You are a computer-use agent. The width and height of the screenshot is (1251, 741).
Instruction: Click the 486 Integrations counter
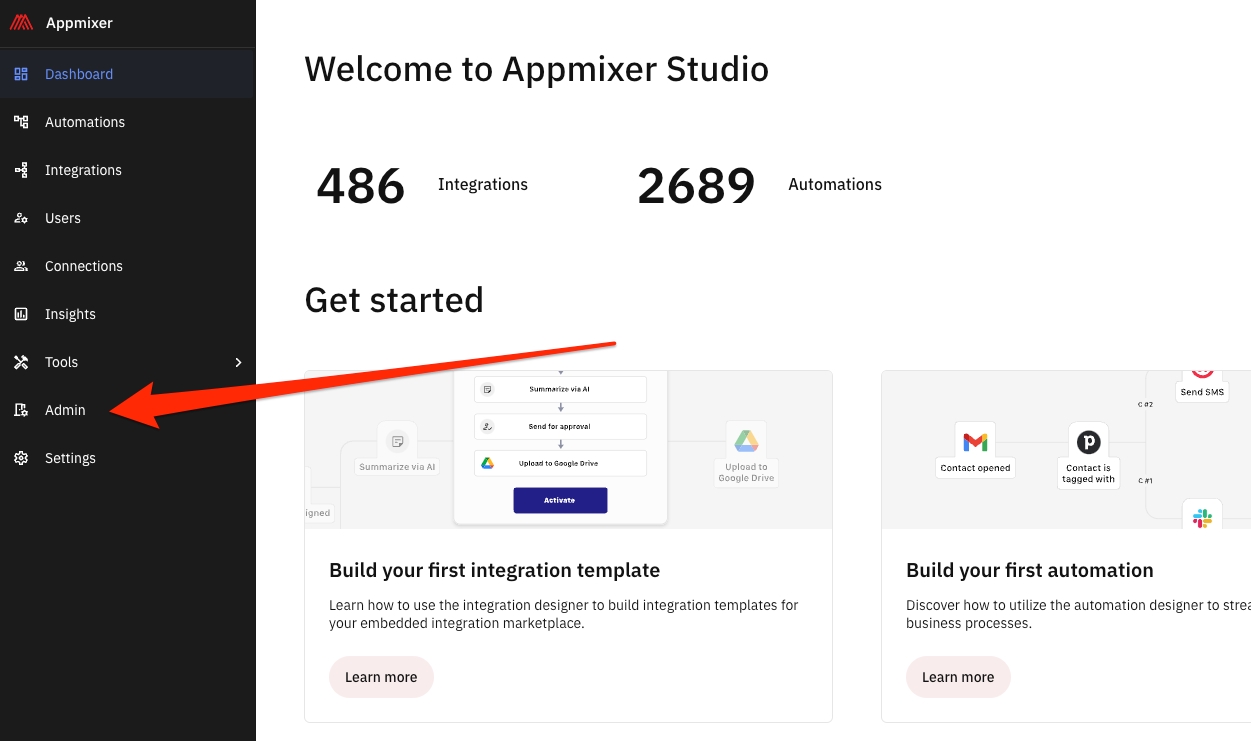[x=361, y=185]
